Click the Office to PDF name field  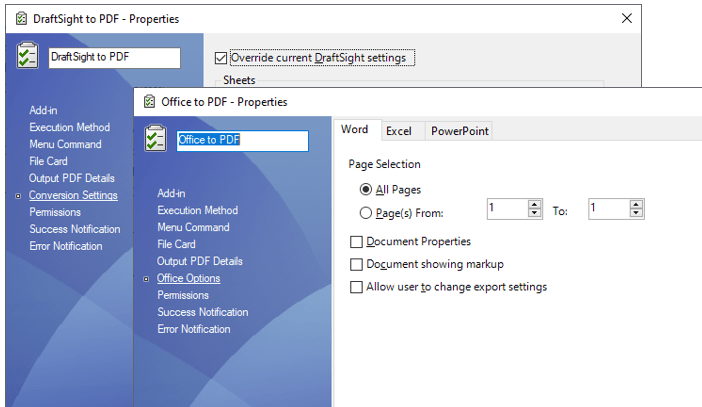click(x=242, y=141)
